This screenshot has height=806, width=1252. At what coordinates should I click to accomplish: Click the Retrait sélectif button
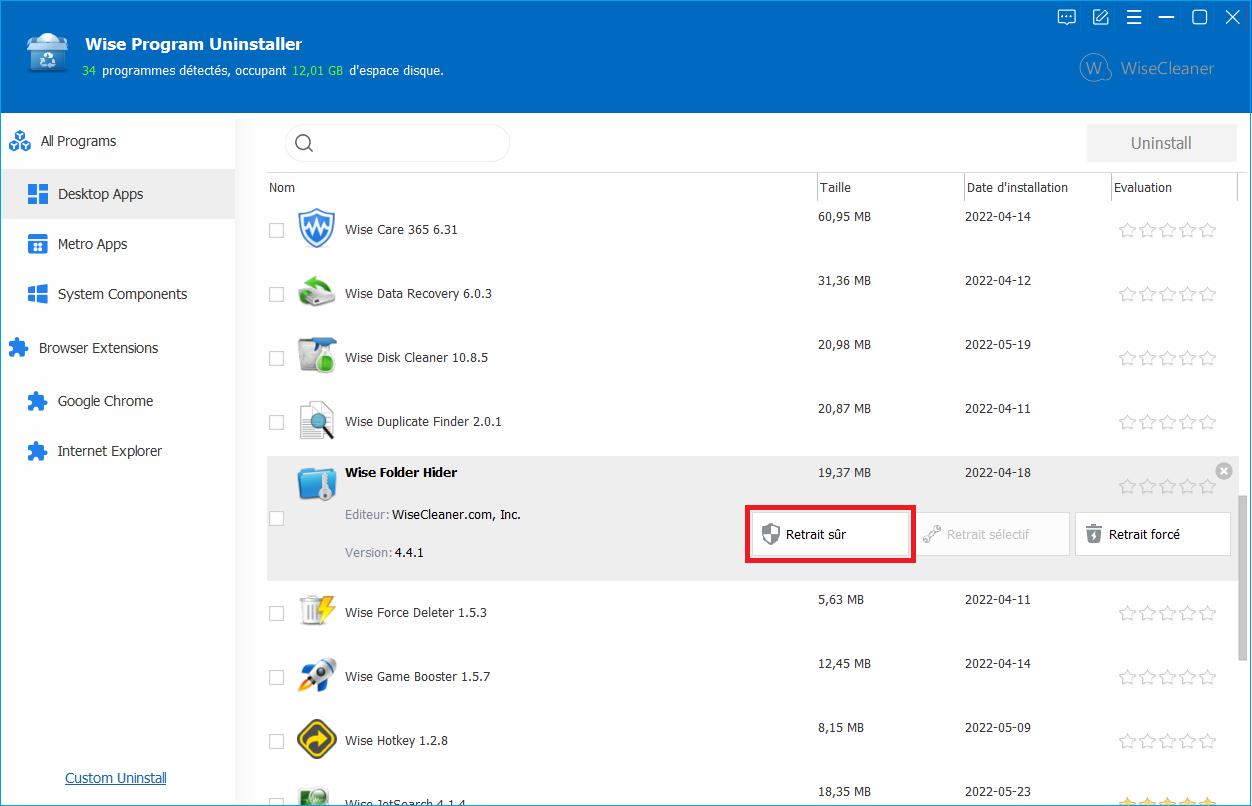point(991,534)
